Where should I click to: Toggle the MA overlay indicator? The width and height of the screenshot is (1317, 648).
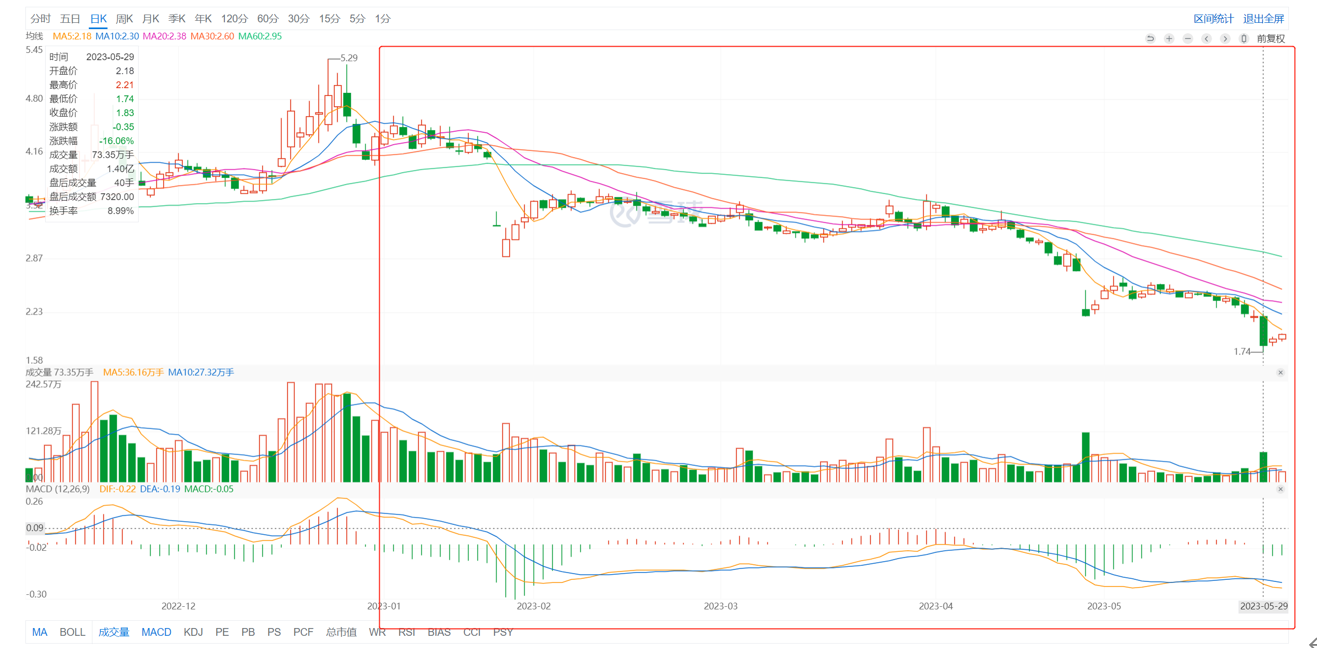pos(39,632)
